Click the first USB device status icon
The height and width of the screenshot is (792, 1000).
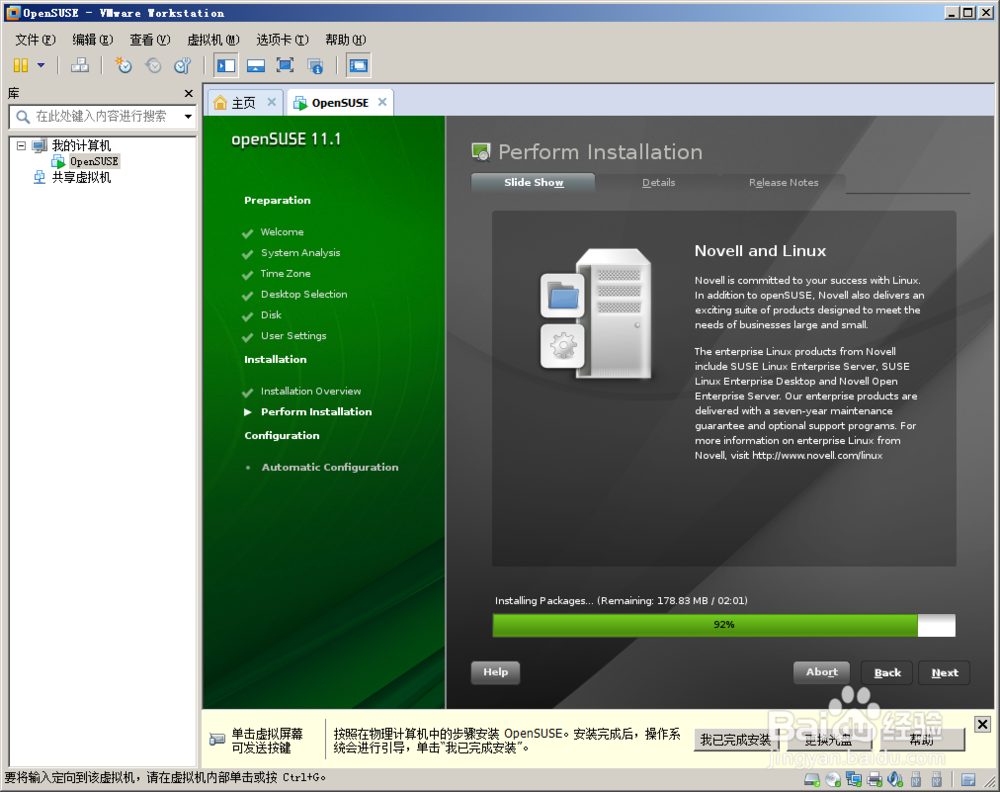click(x=916, y=779)
